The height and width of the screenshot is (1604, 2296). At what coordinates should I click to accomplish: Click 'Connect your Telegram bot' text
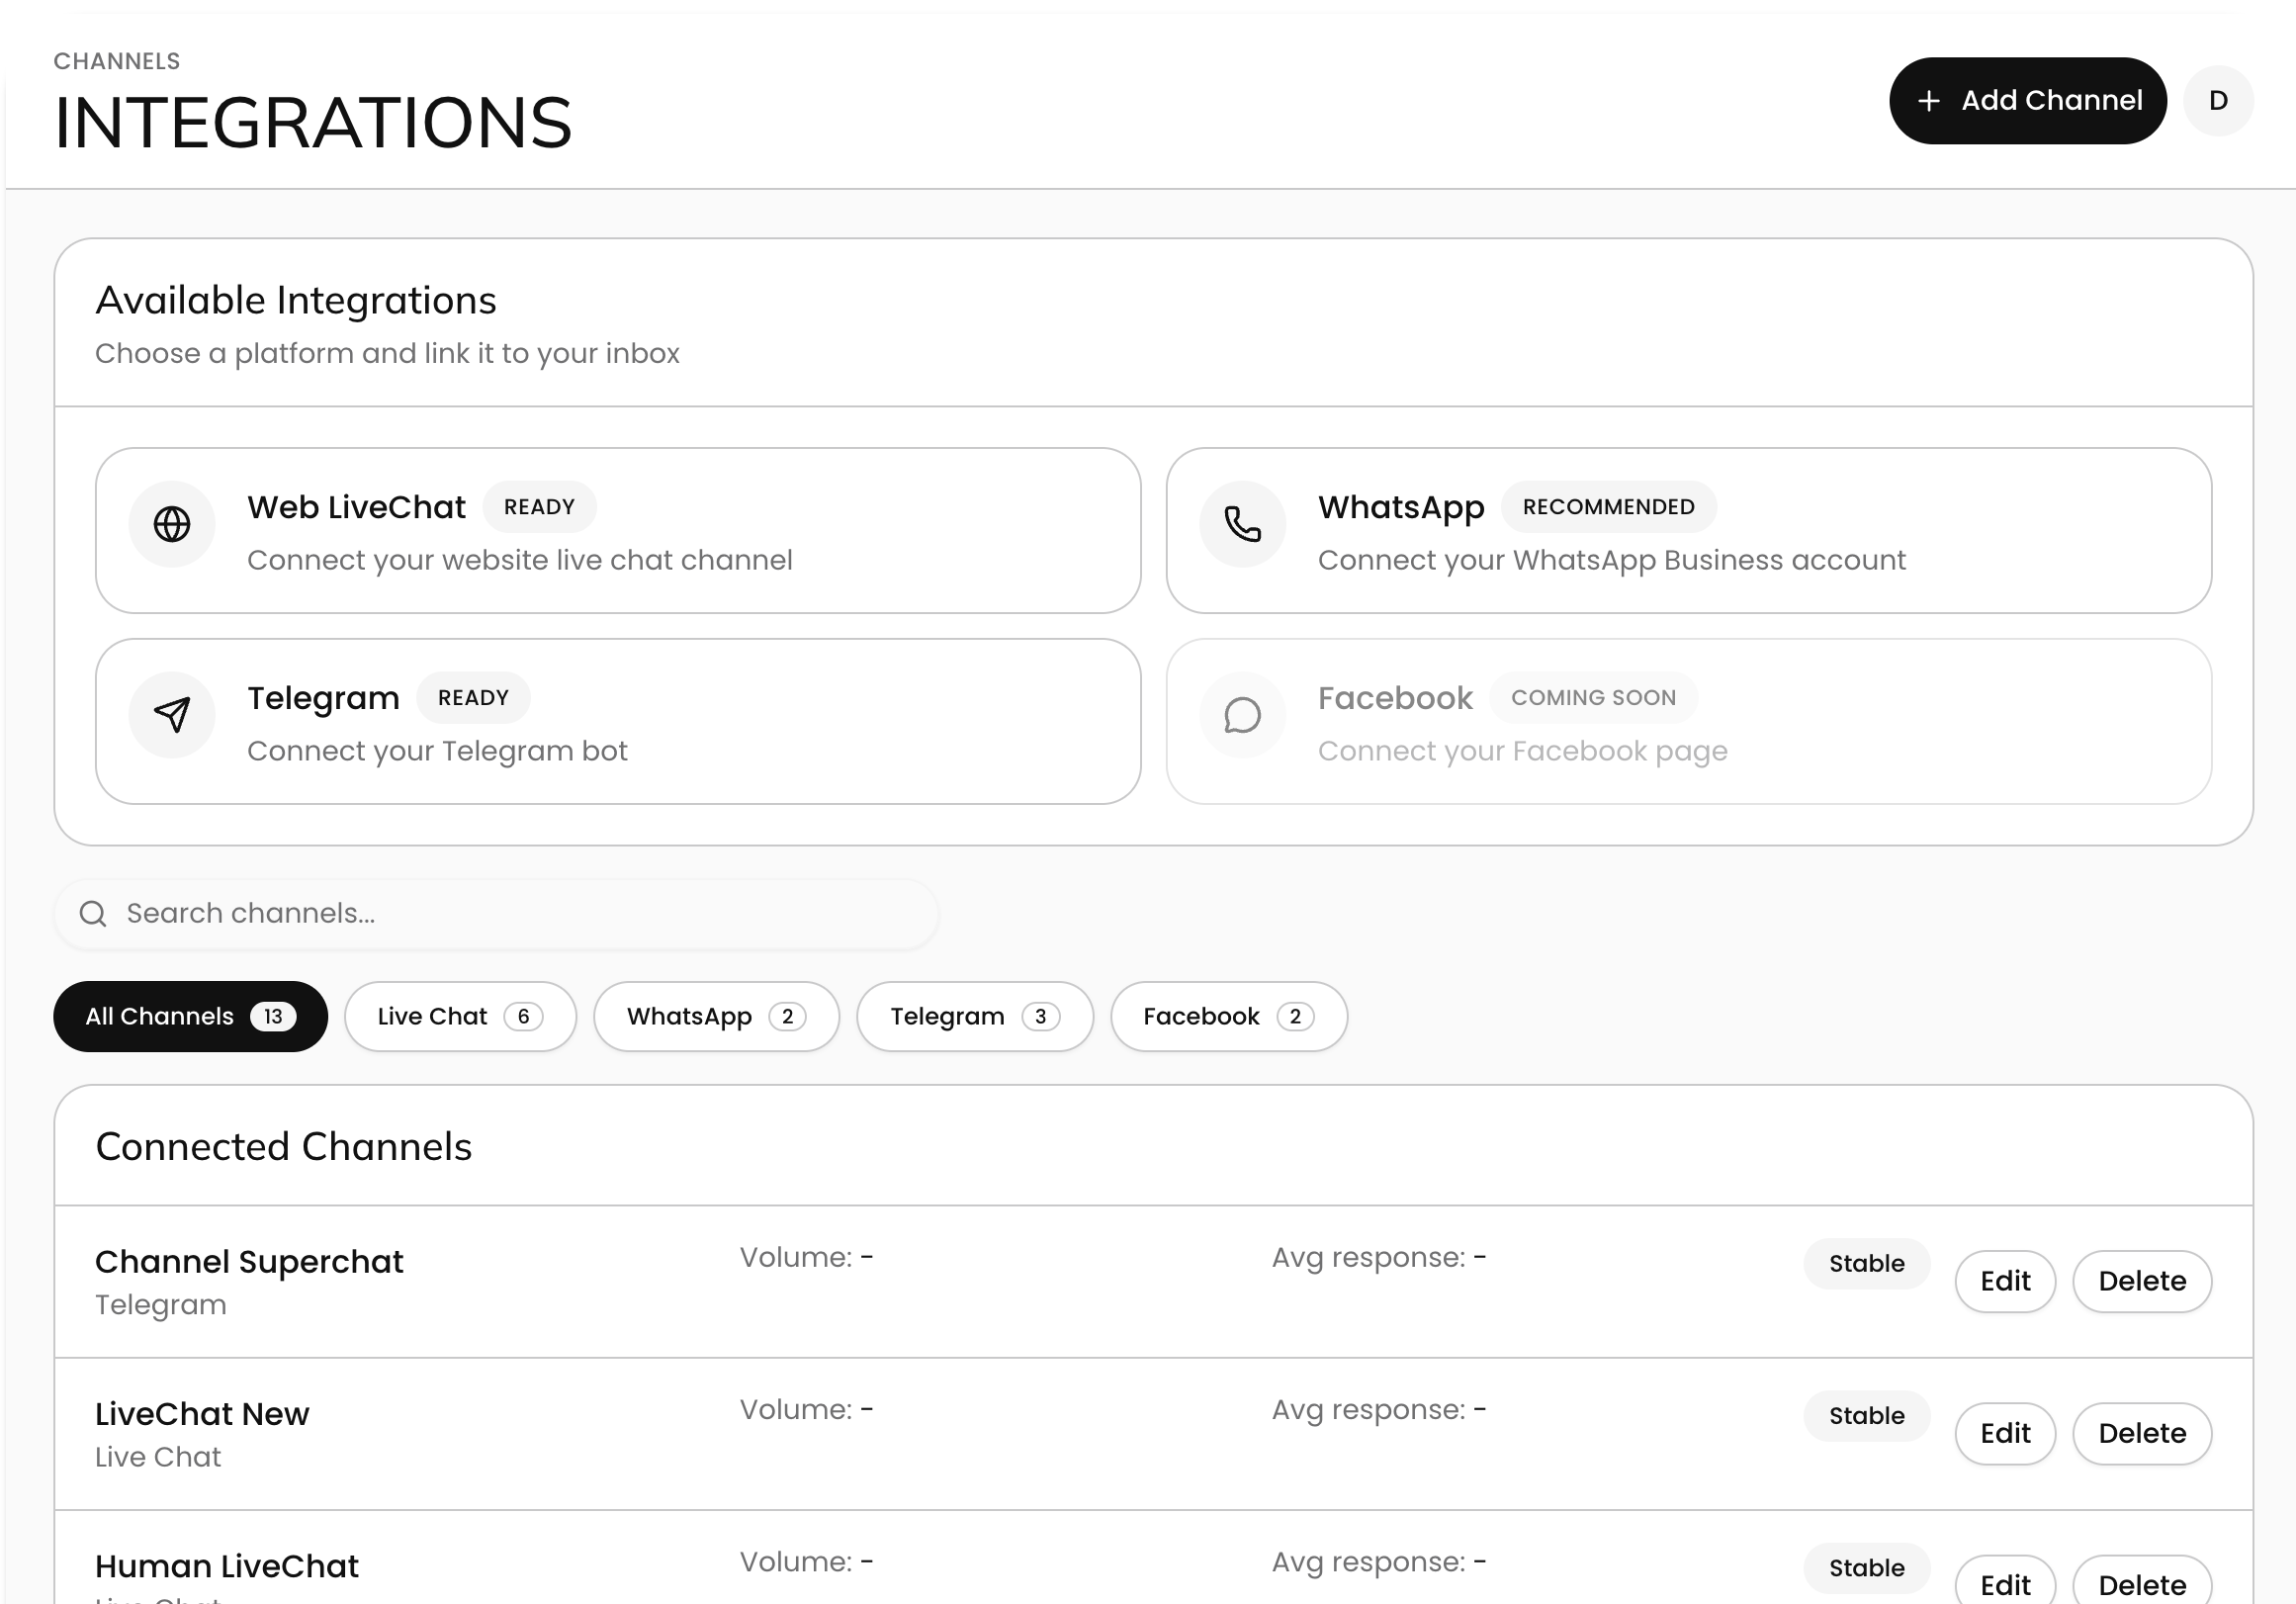coord(437,751)
